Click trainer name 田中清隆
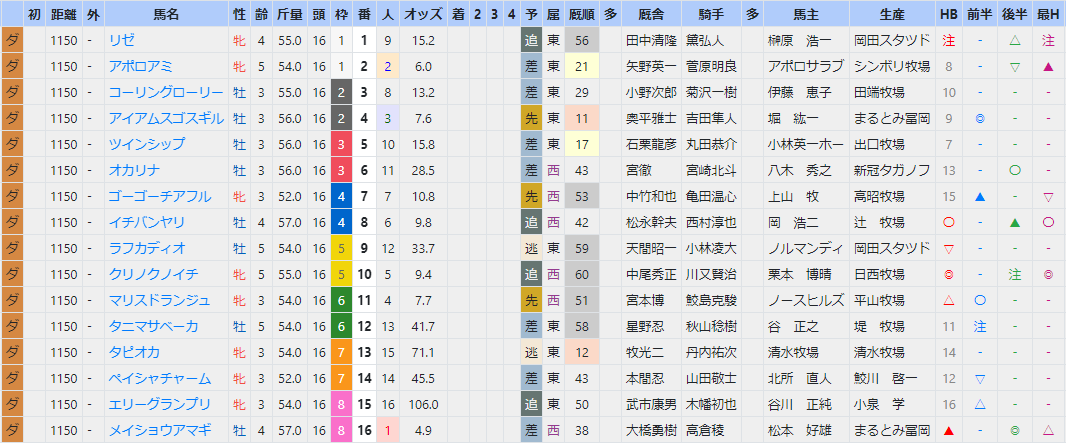Image resolution: width=1066 pixels, height=443 pixels. [651, 41]
